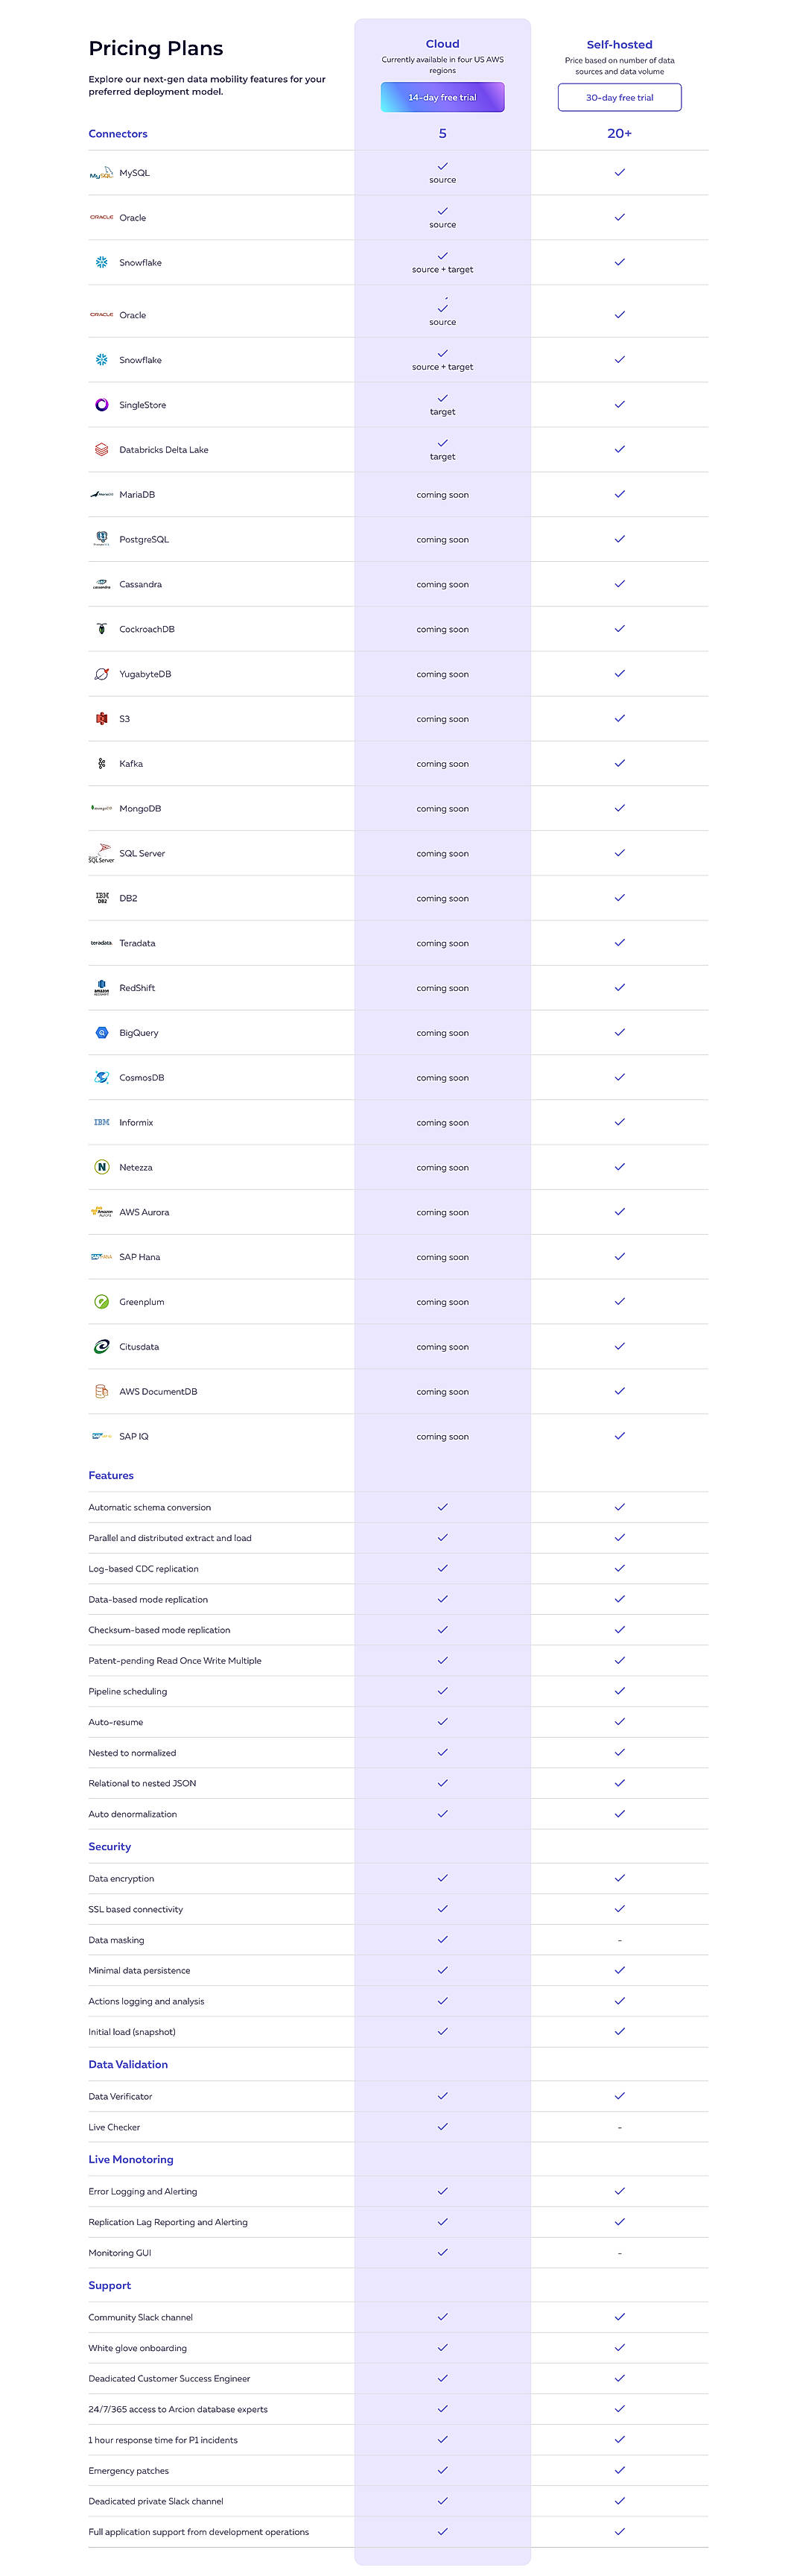
Task: Expand the Support section heading
Action: point(108,2285)
